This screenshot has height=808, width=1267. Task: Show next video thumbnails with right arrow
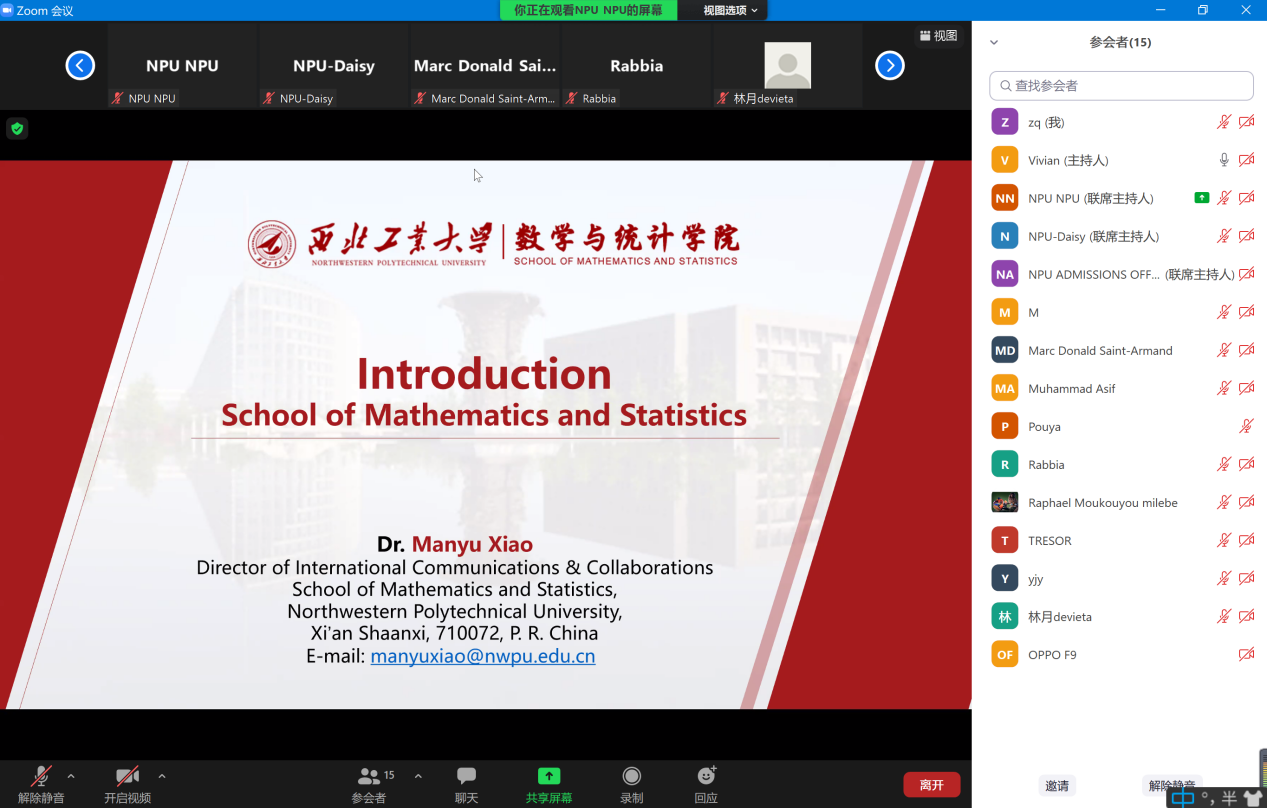[x=889, y=66]
